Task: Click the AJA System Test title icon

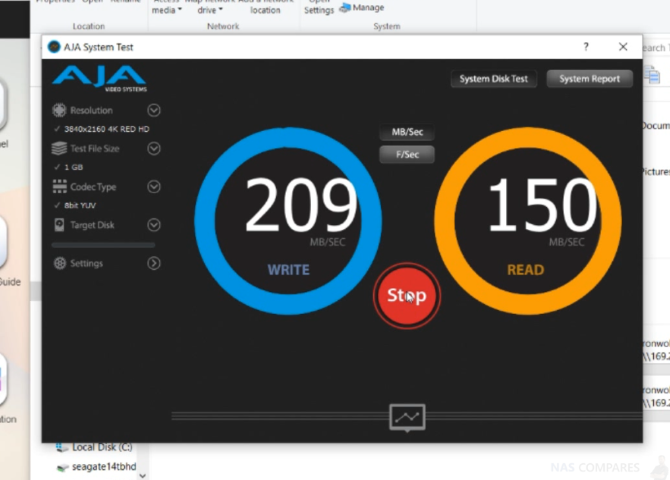Action: (x=54, y=47)
